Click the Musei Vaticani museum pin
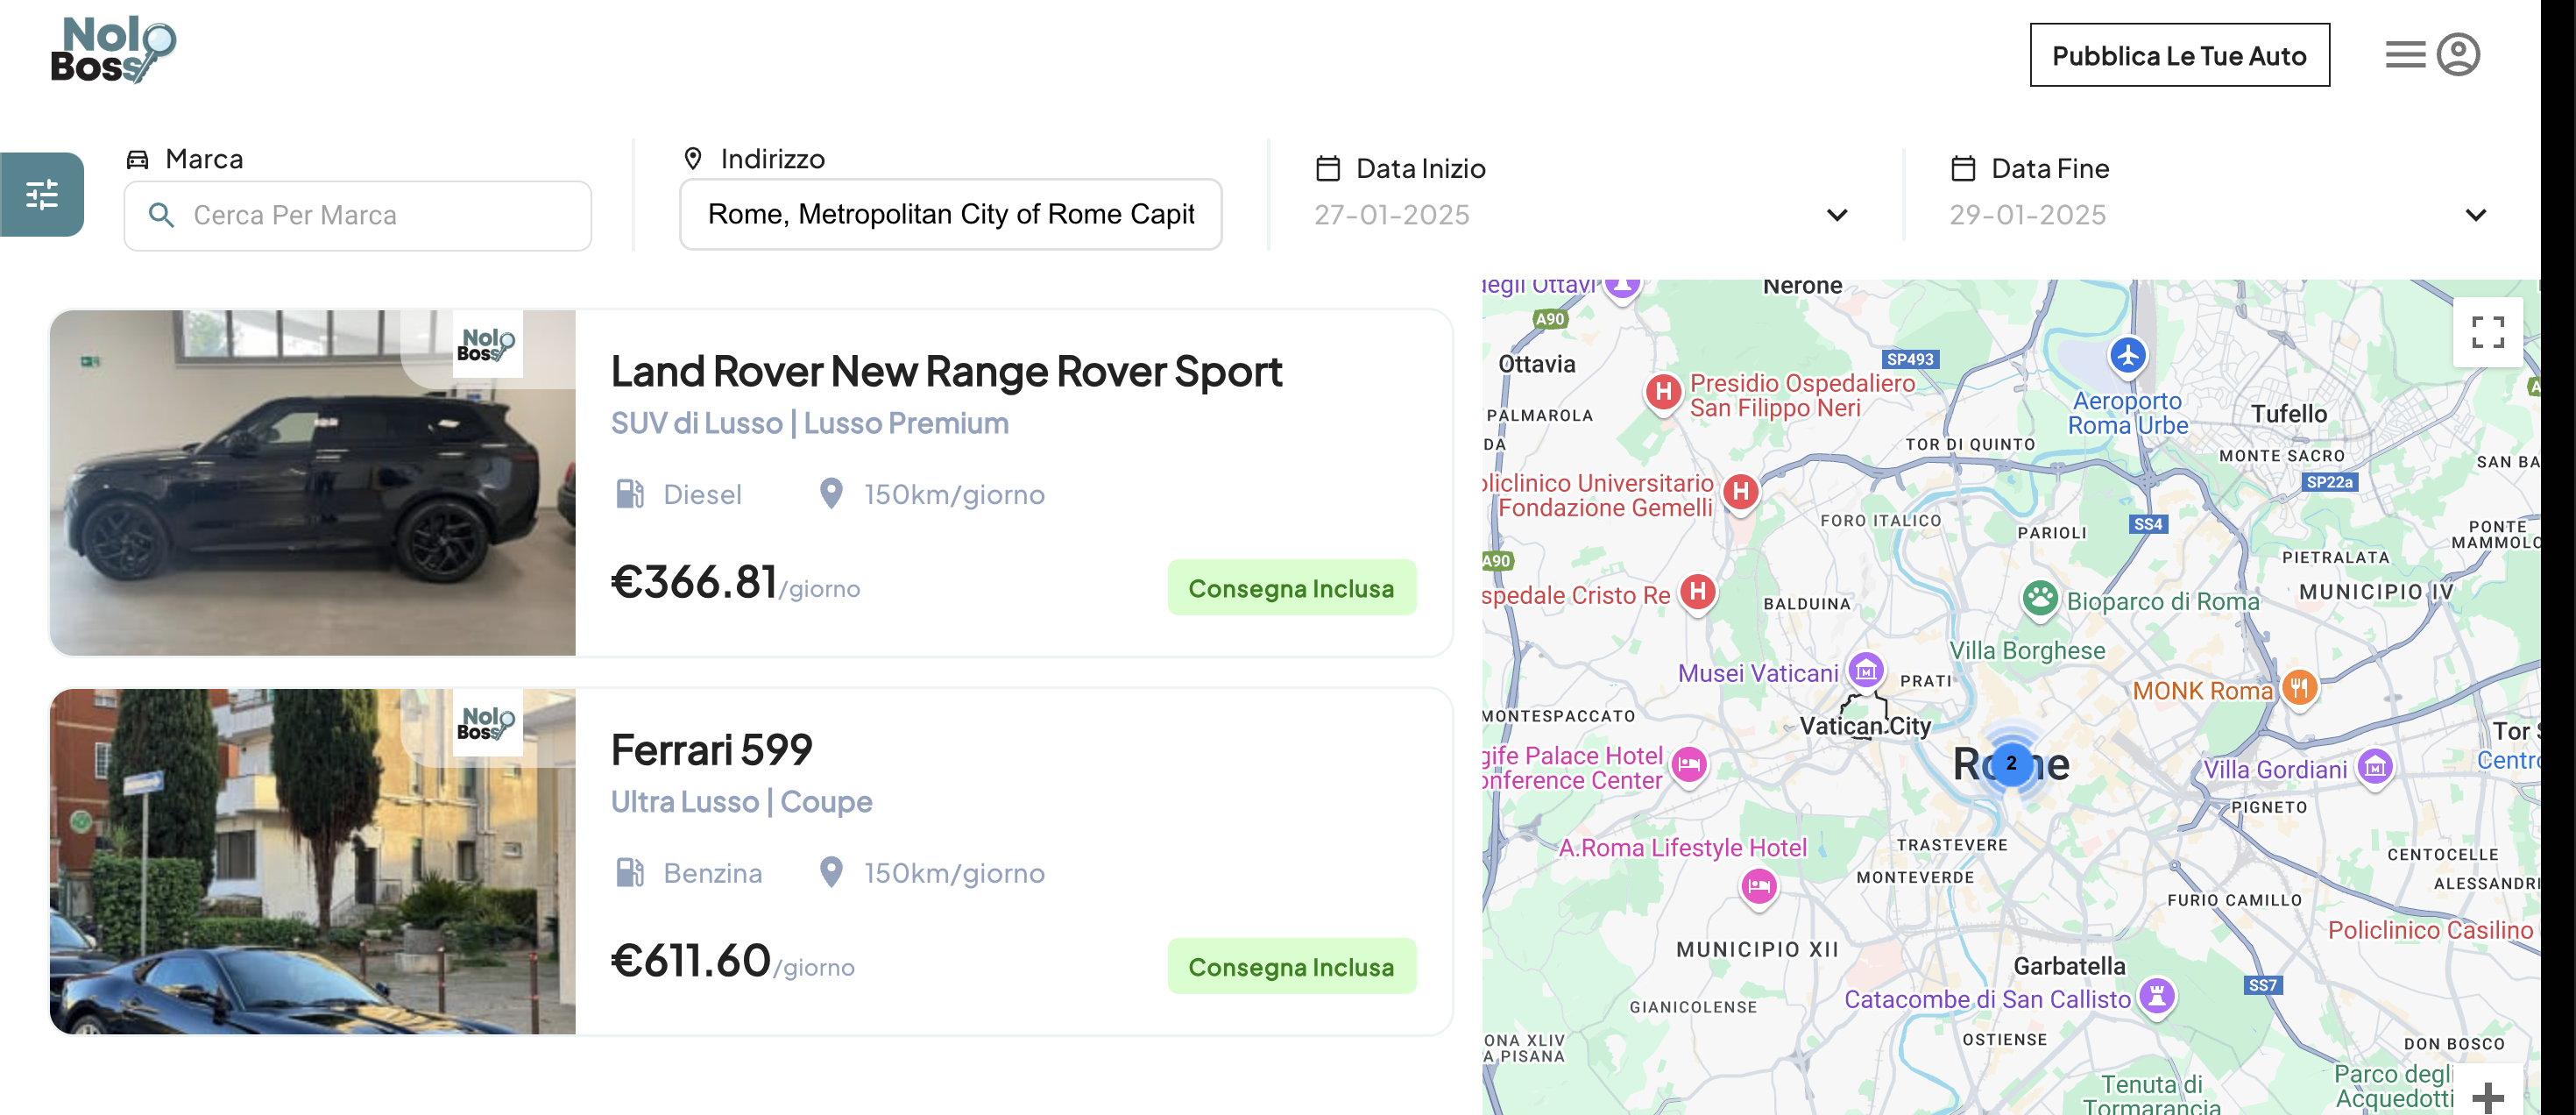 tap(1865, 671)
